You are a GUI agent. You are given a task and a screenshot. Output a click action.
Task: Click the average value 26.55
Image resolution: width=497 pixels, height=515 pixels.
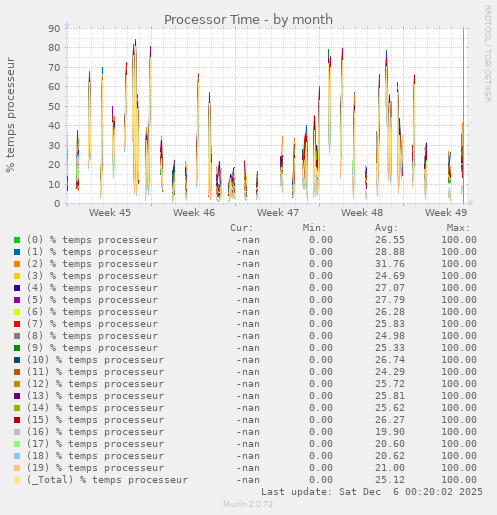[x=390, y=240]
